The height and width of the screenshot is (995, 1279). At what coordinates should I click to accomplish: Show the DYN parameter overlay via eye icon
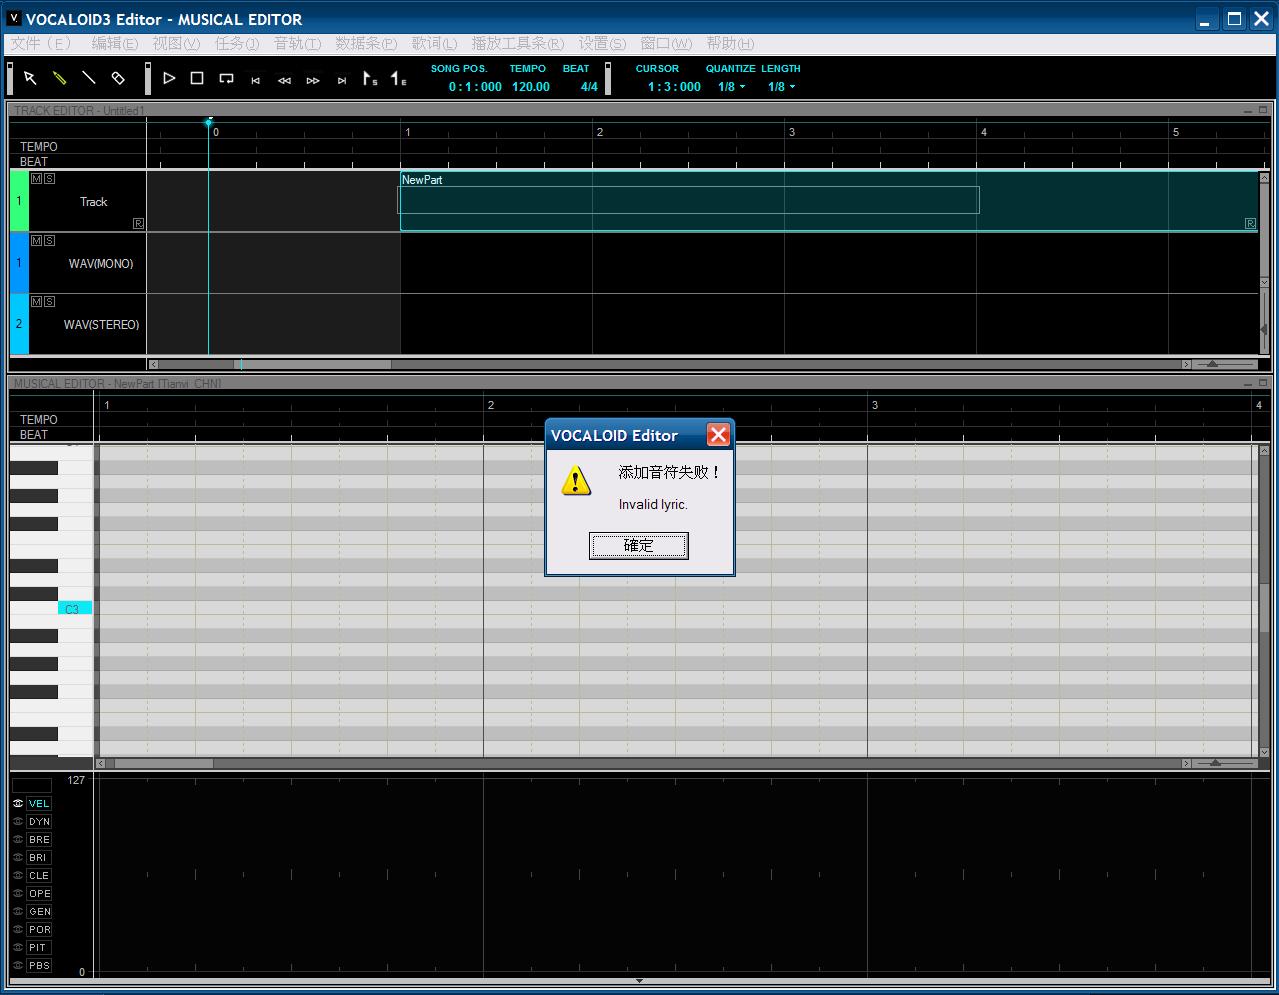point(18,822)
